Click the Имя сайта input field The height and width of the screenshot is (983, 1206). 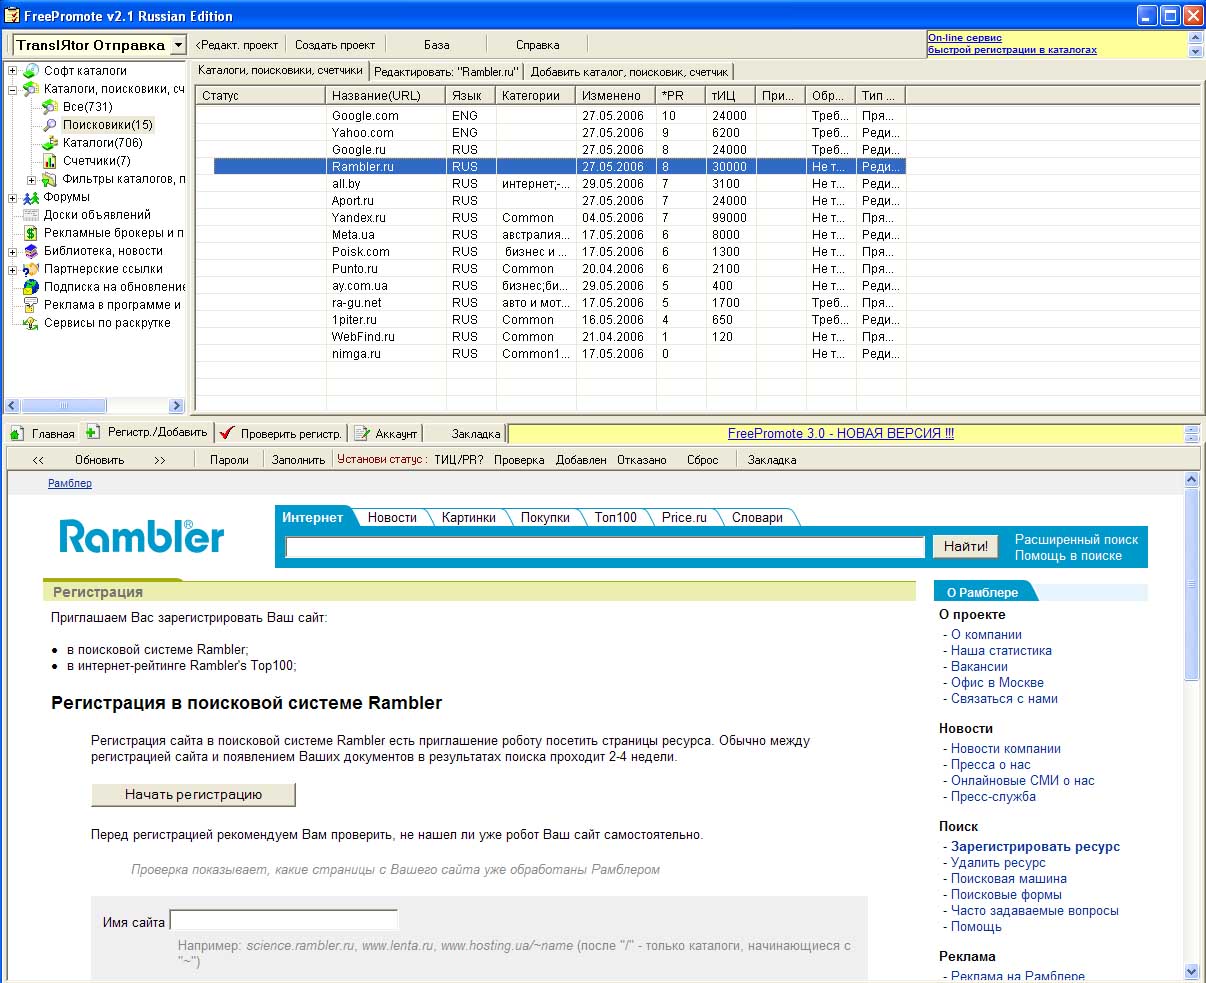click(x=284, y=920)
